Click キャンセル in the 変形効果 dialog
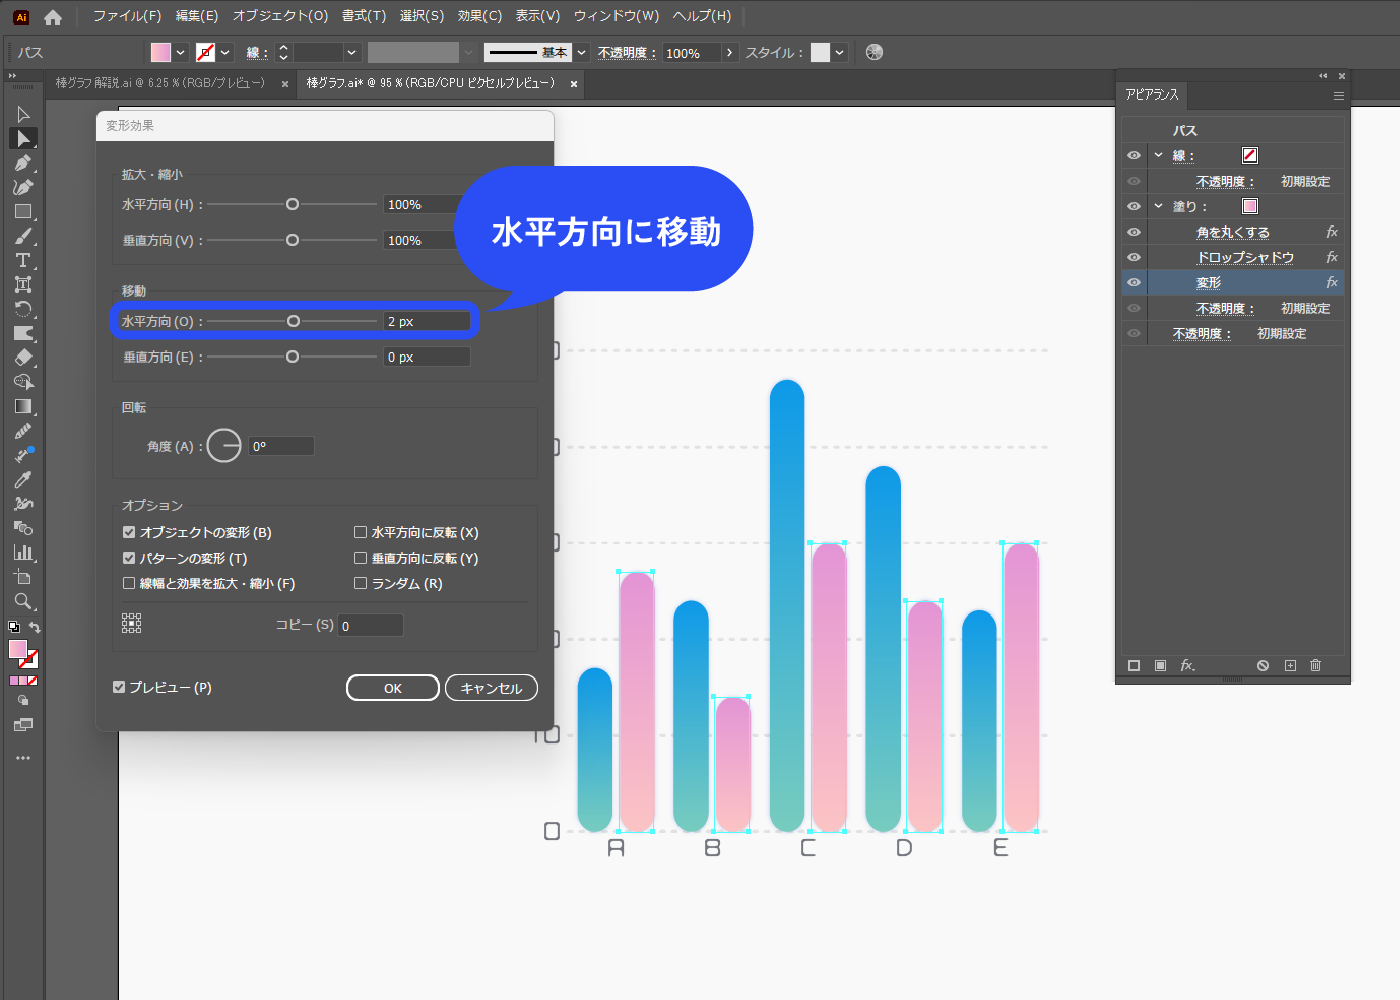The width and height of the screenshot is (1400, 1000). [491, 688]
